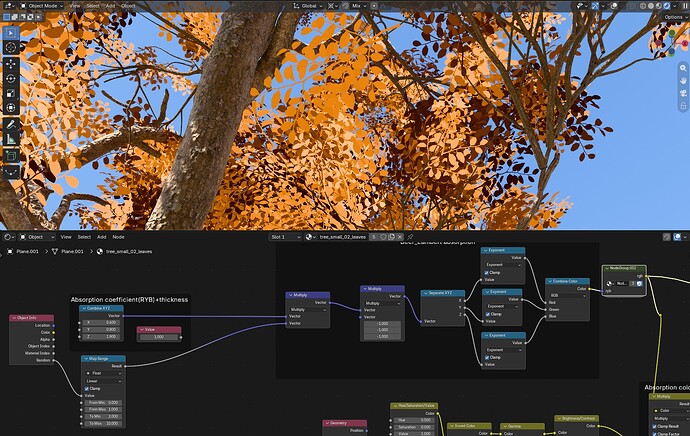Click the tree_small_02_leaves material name field
The image size is (690, 436).
[x=342, y=237]
